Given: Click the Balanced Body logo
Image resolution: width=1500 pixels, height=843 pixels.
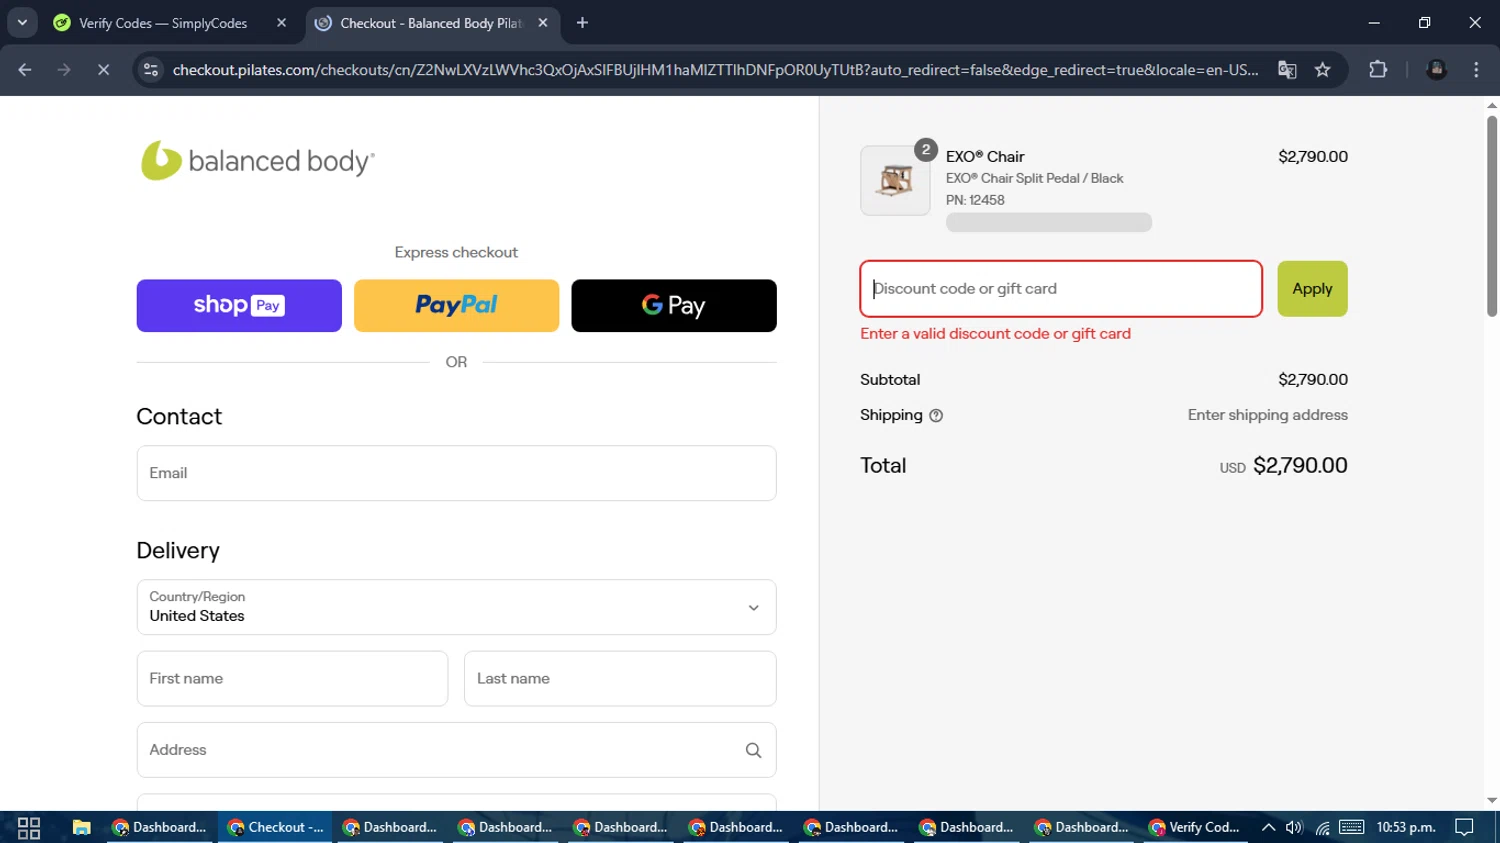Looking at the screenshot, I should coord(258,161).
